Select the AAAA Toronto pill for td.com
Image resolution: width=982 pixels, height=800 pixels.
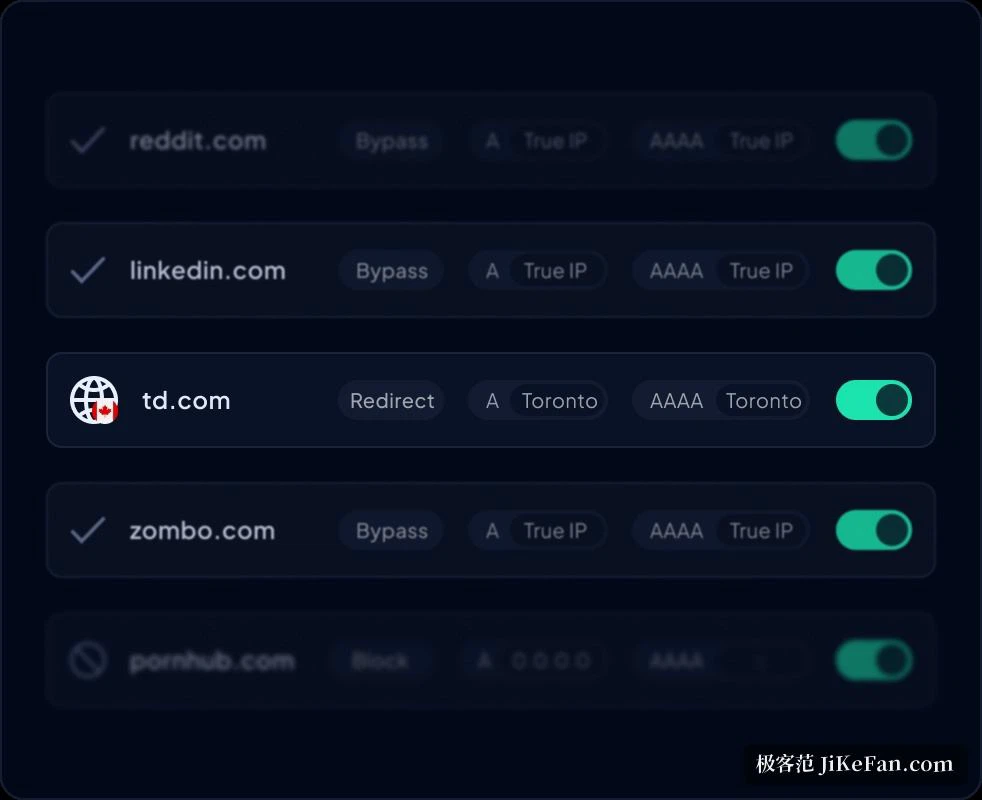coord(721,400)
